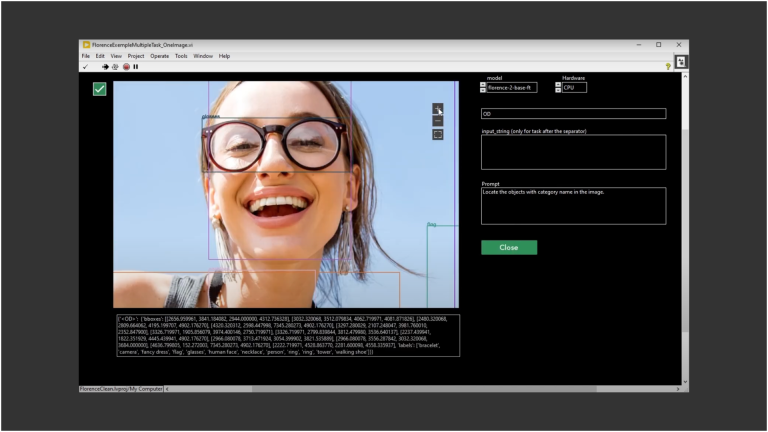Click the horizontal scrollbar left arrow
This screenshot has height=432, width=768.
tap(167, 389)
